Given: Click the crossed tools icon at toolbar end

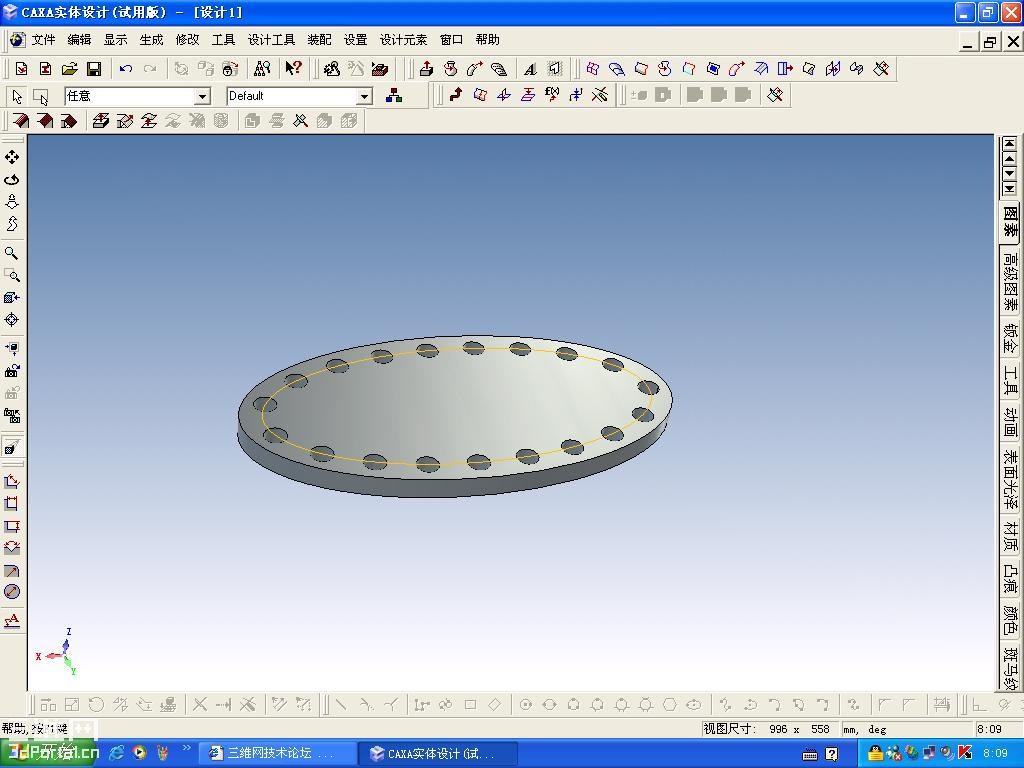Looking at the screenshot, I should point(881,69).
